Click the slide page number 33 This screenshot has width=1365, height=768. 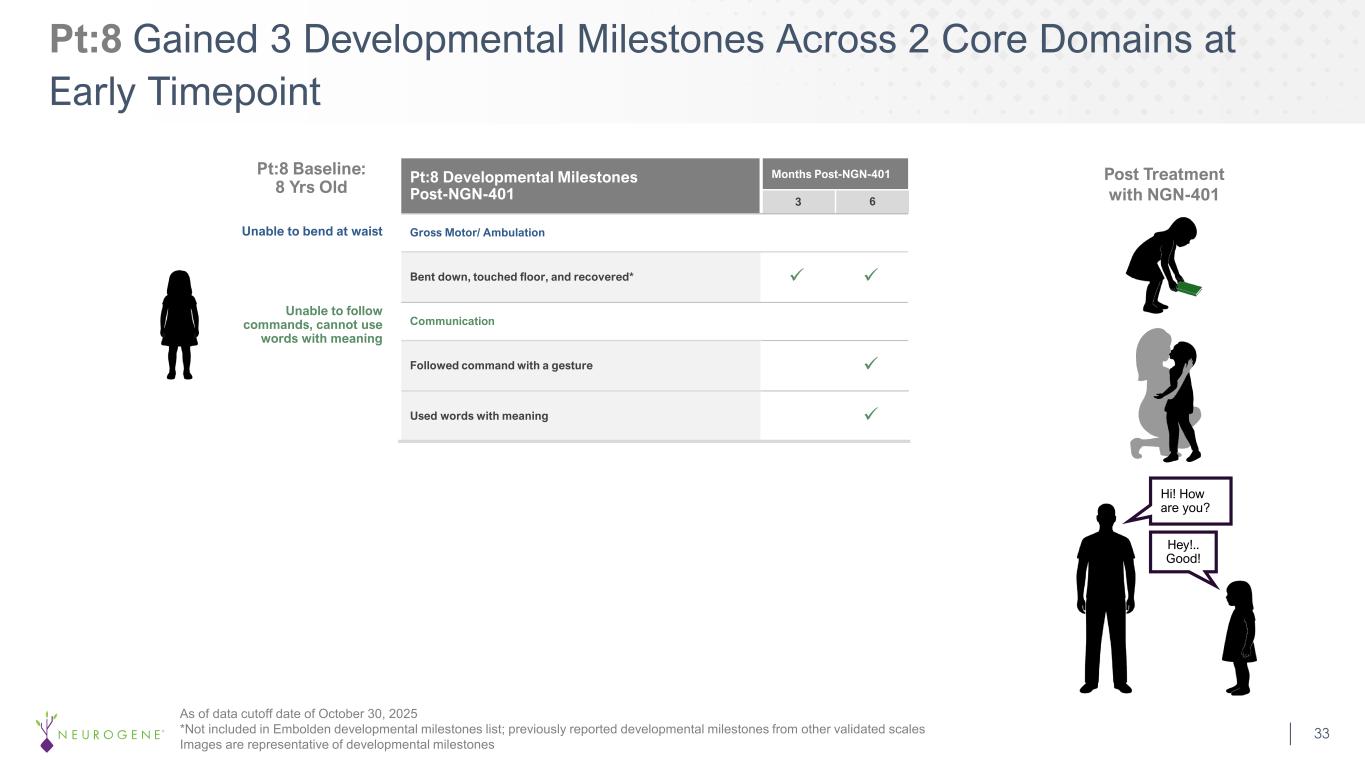(1322, 734)
